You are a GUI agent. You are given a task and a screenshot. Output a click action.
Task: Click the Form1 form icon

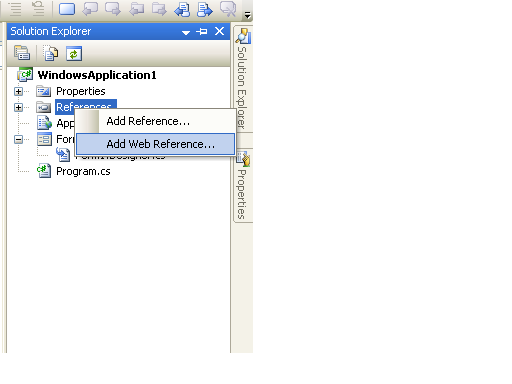coord(44,139)
